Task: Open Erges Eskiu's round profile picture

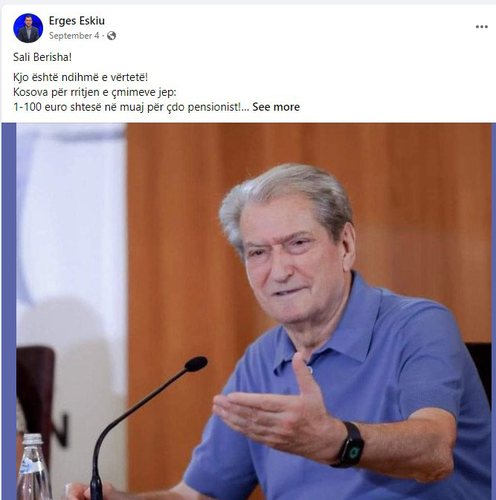Action: (28, 28)
